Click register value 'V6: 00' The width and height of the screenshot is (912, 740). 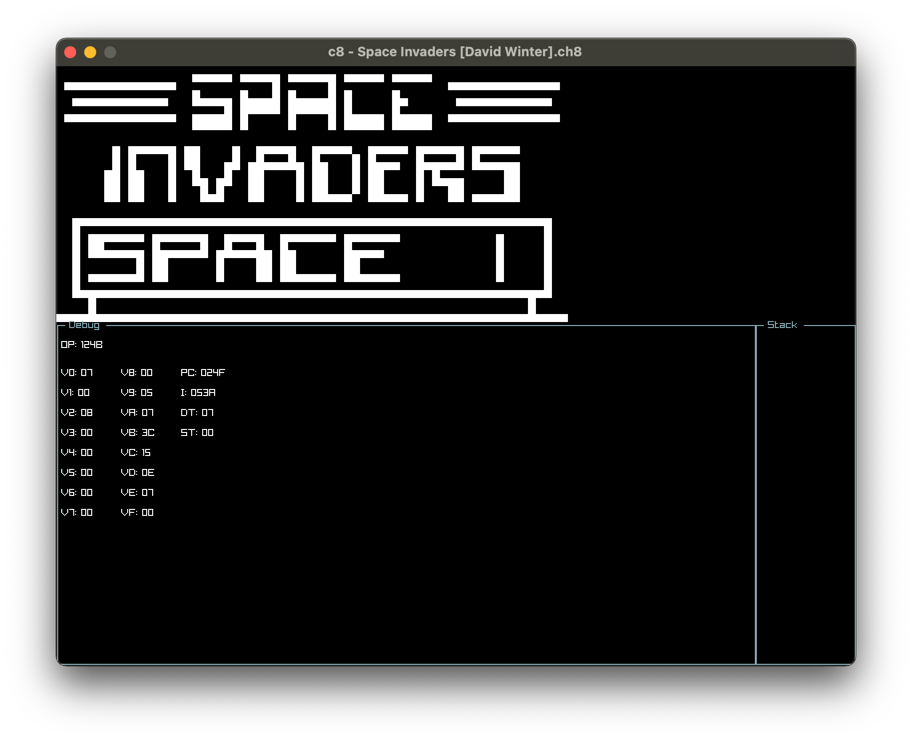(x=77, y=492)
